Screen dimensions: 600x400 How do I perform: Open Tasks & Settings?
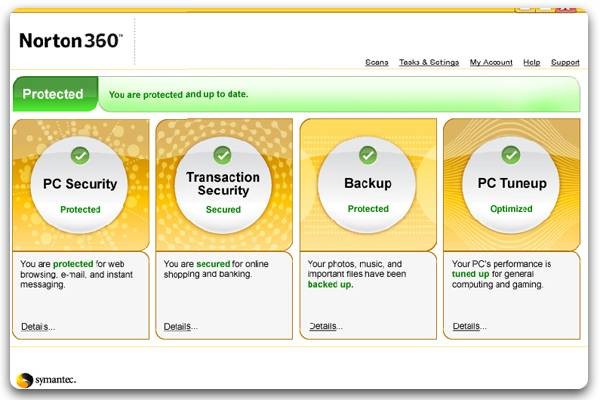pos(429,62)
